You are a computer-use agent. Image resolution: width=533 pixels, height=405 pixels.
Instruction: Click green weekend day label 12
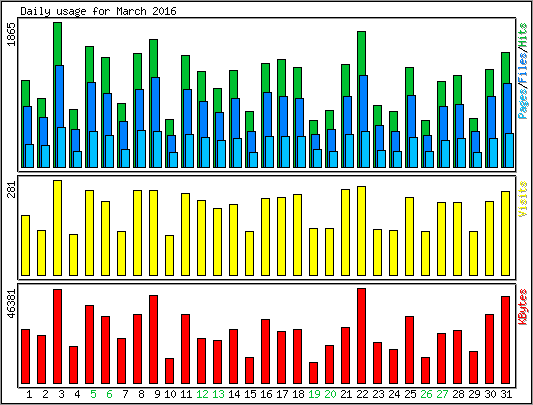click(x=202, y=394)
